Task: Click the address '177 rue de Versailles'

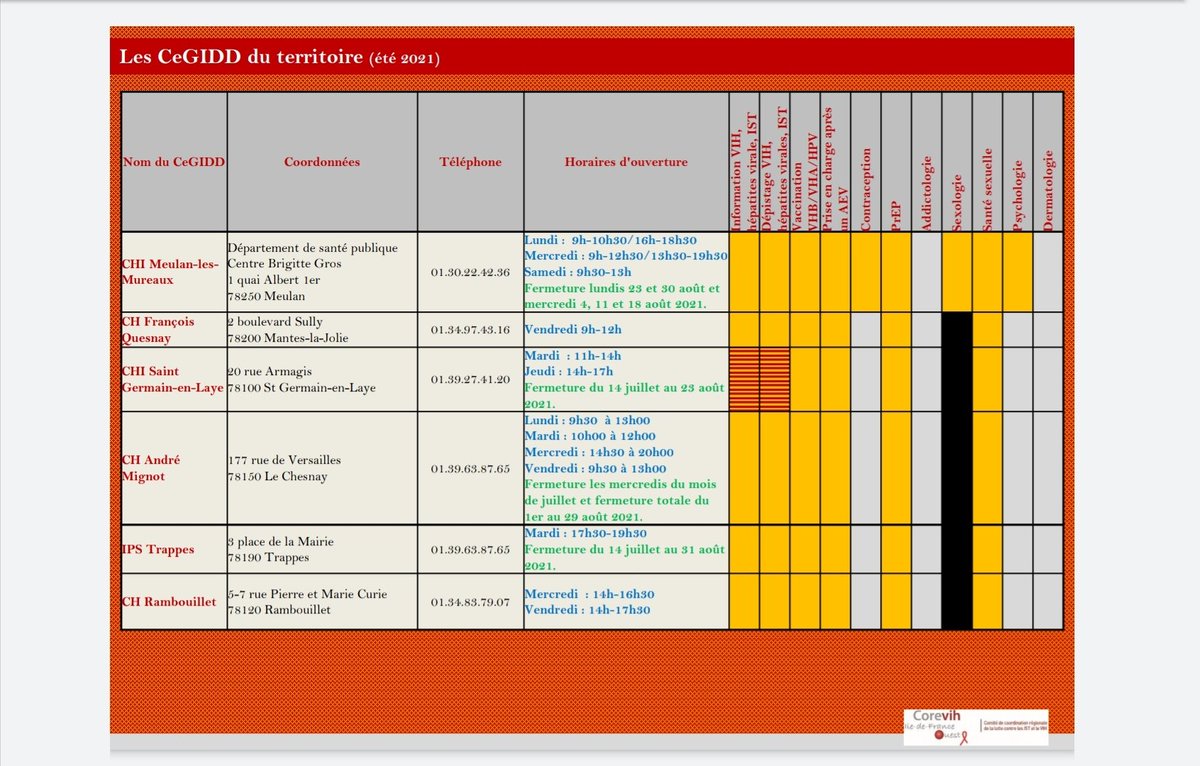Action: (x=284, y=460)
